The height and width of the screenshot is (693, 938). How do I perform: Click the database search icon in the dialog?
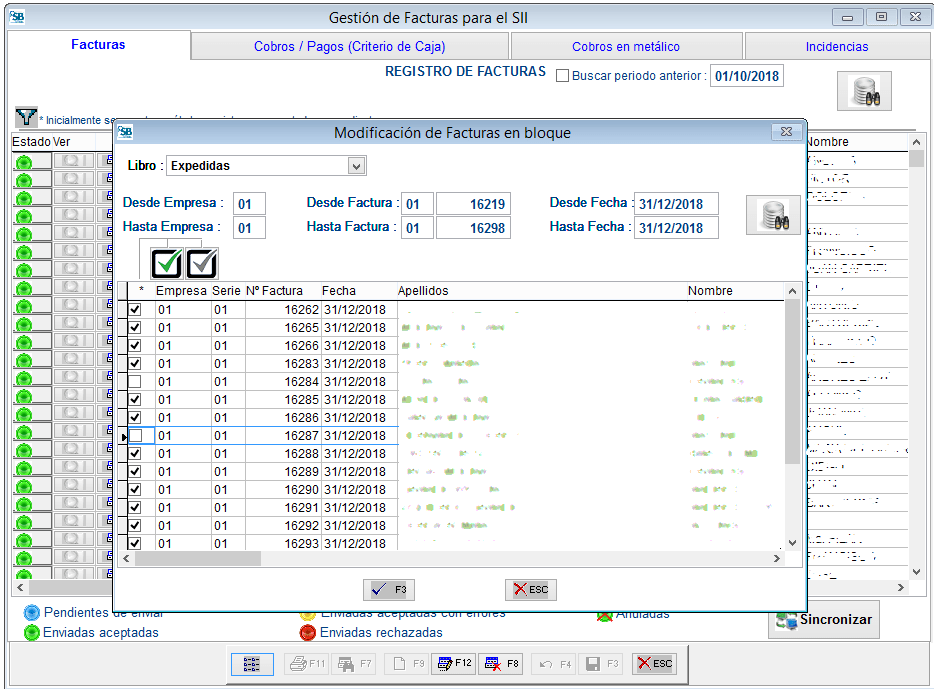pyautogui.click(x=772, y=215)
